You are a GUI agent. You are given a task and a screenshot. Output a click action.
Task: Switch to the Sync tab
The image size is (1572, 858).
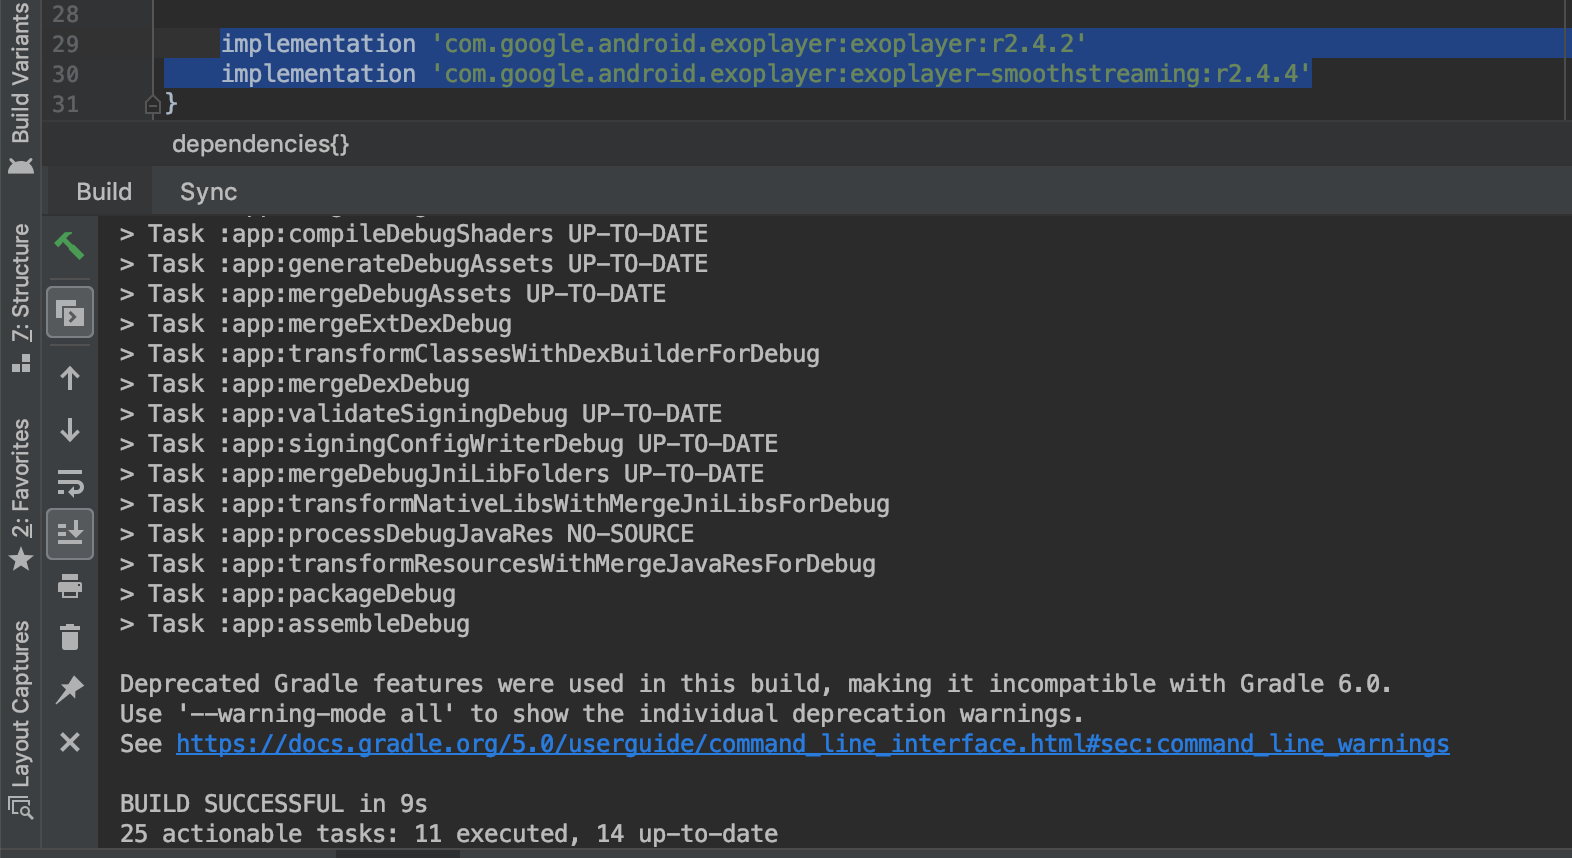point(208,192)
